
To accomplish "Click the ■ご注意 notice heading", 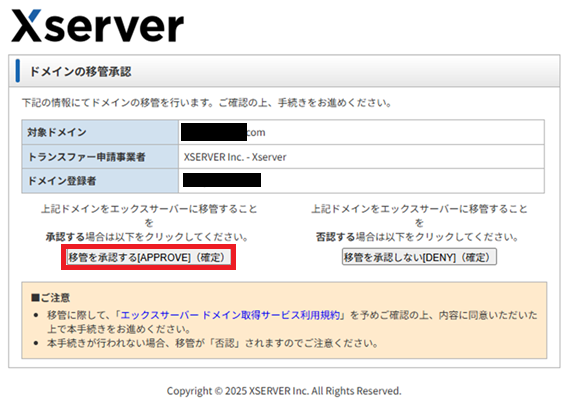I will pos(50,298).
